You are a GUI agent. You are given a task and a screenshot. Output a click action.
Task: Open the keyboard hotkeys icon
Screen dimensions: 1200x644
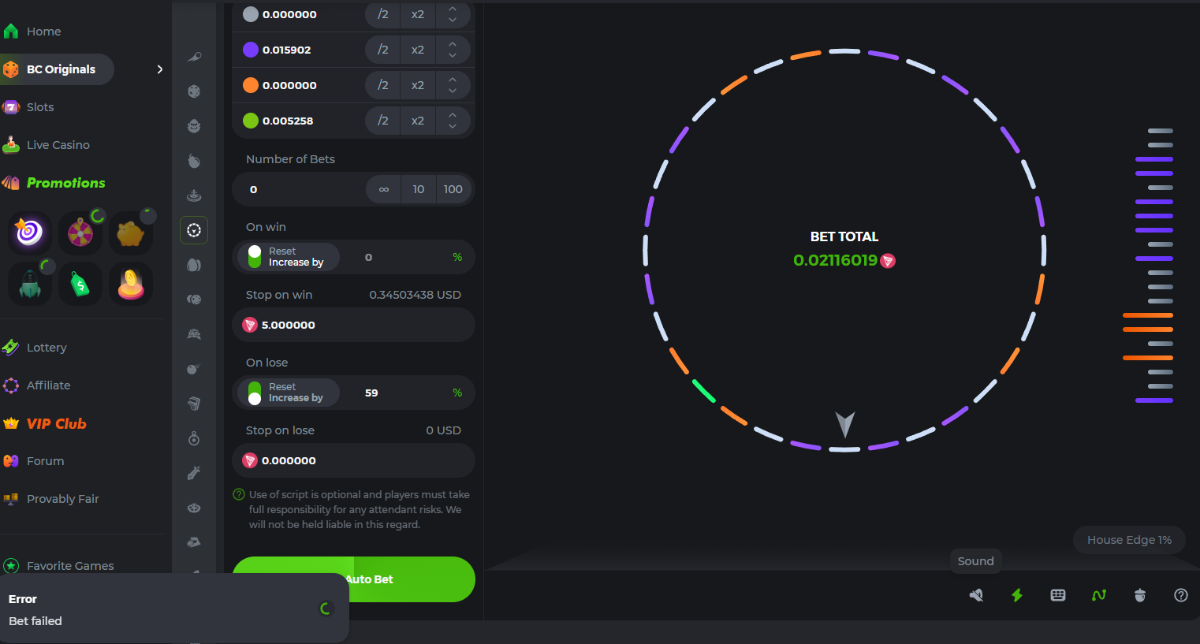tap(1058, 595)
